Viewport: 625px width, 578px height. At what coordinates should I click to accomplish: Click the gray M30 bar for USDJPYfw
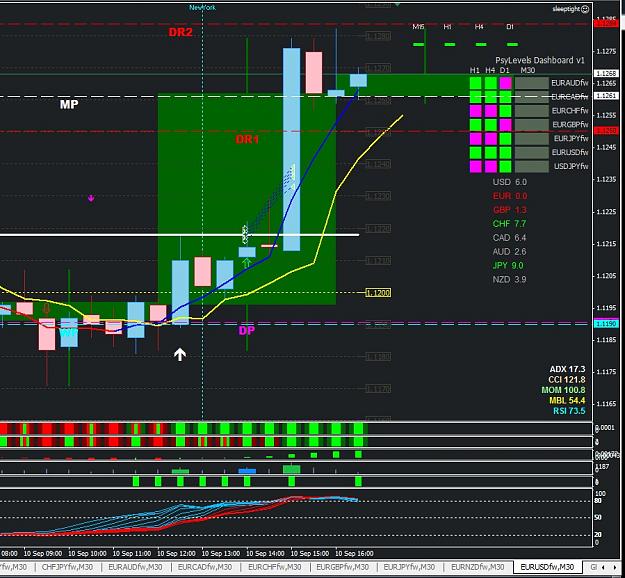tap(532, 166)
